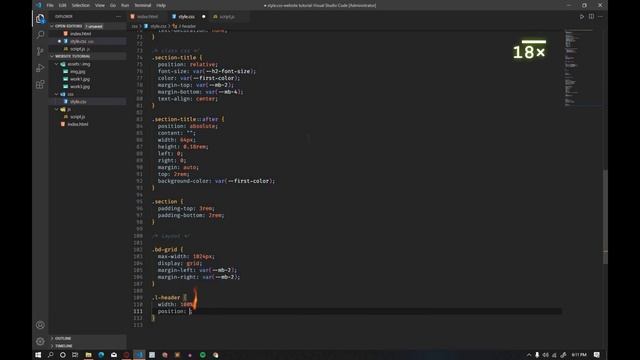Open the Accounts menu in the activity bar
640x360 pixels.
click(x=40, y=325)
